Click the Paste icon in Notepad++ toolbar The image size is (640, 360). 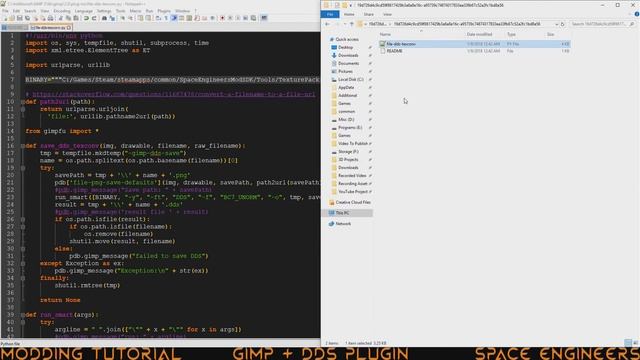pyautogui.click(x=76, y=18)
